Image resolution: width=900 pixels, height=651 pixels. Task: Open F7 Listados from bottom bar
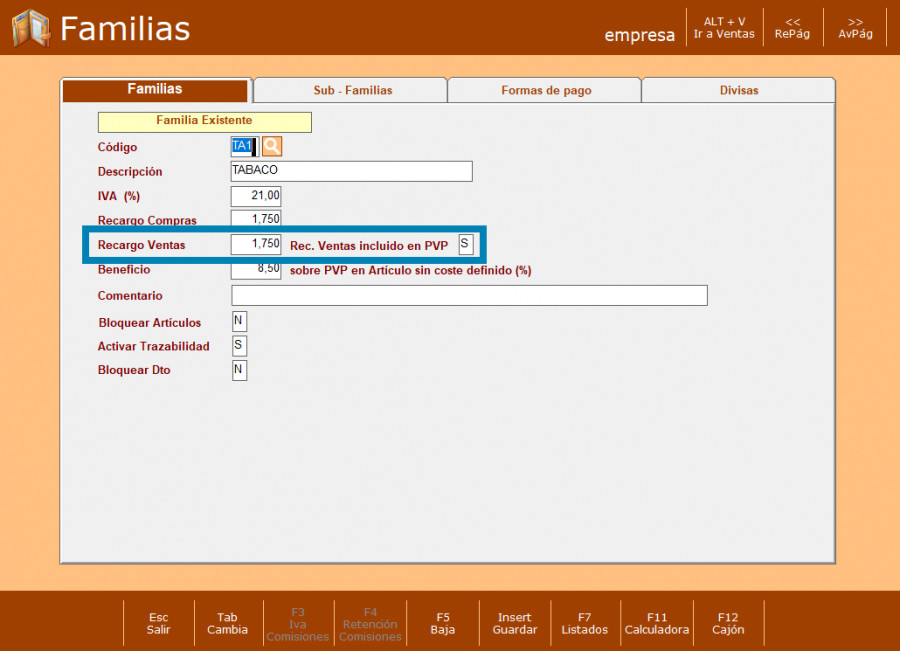[585, 623]
